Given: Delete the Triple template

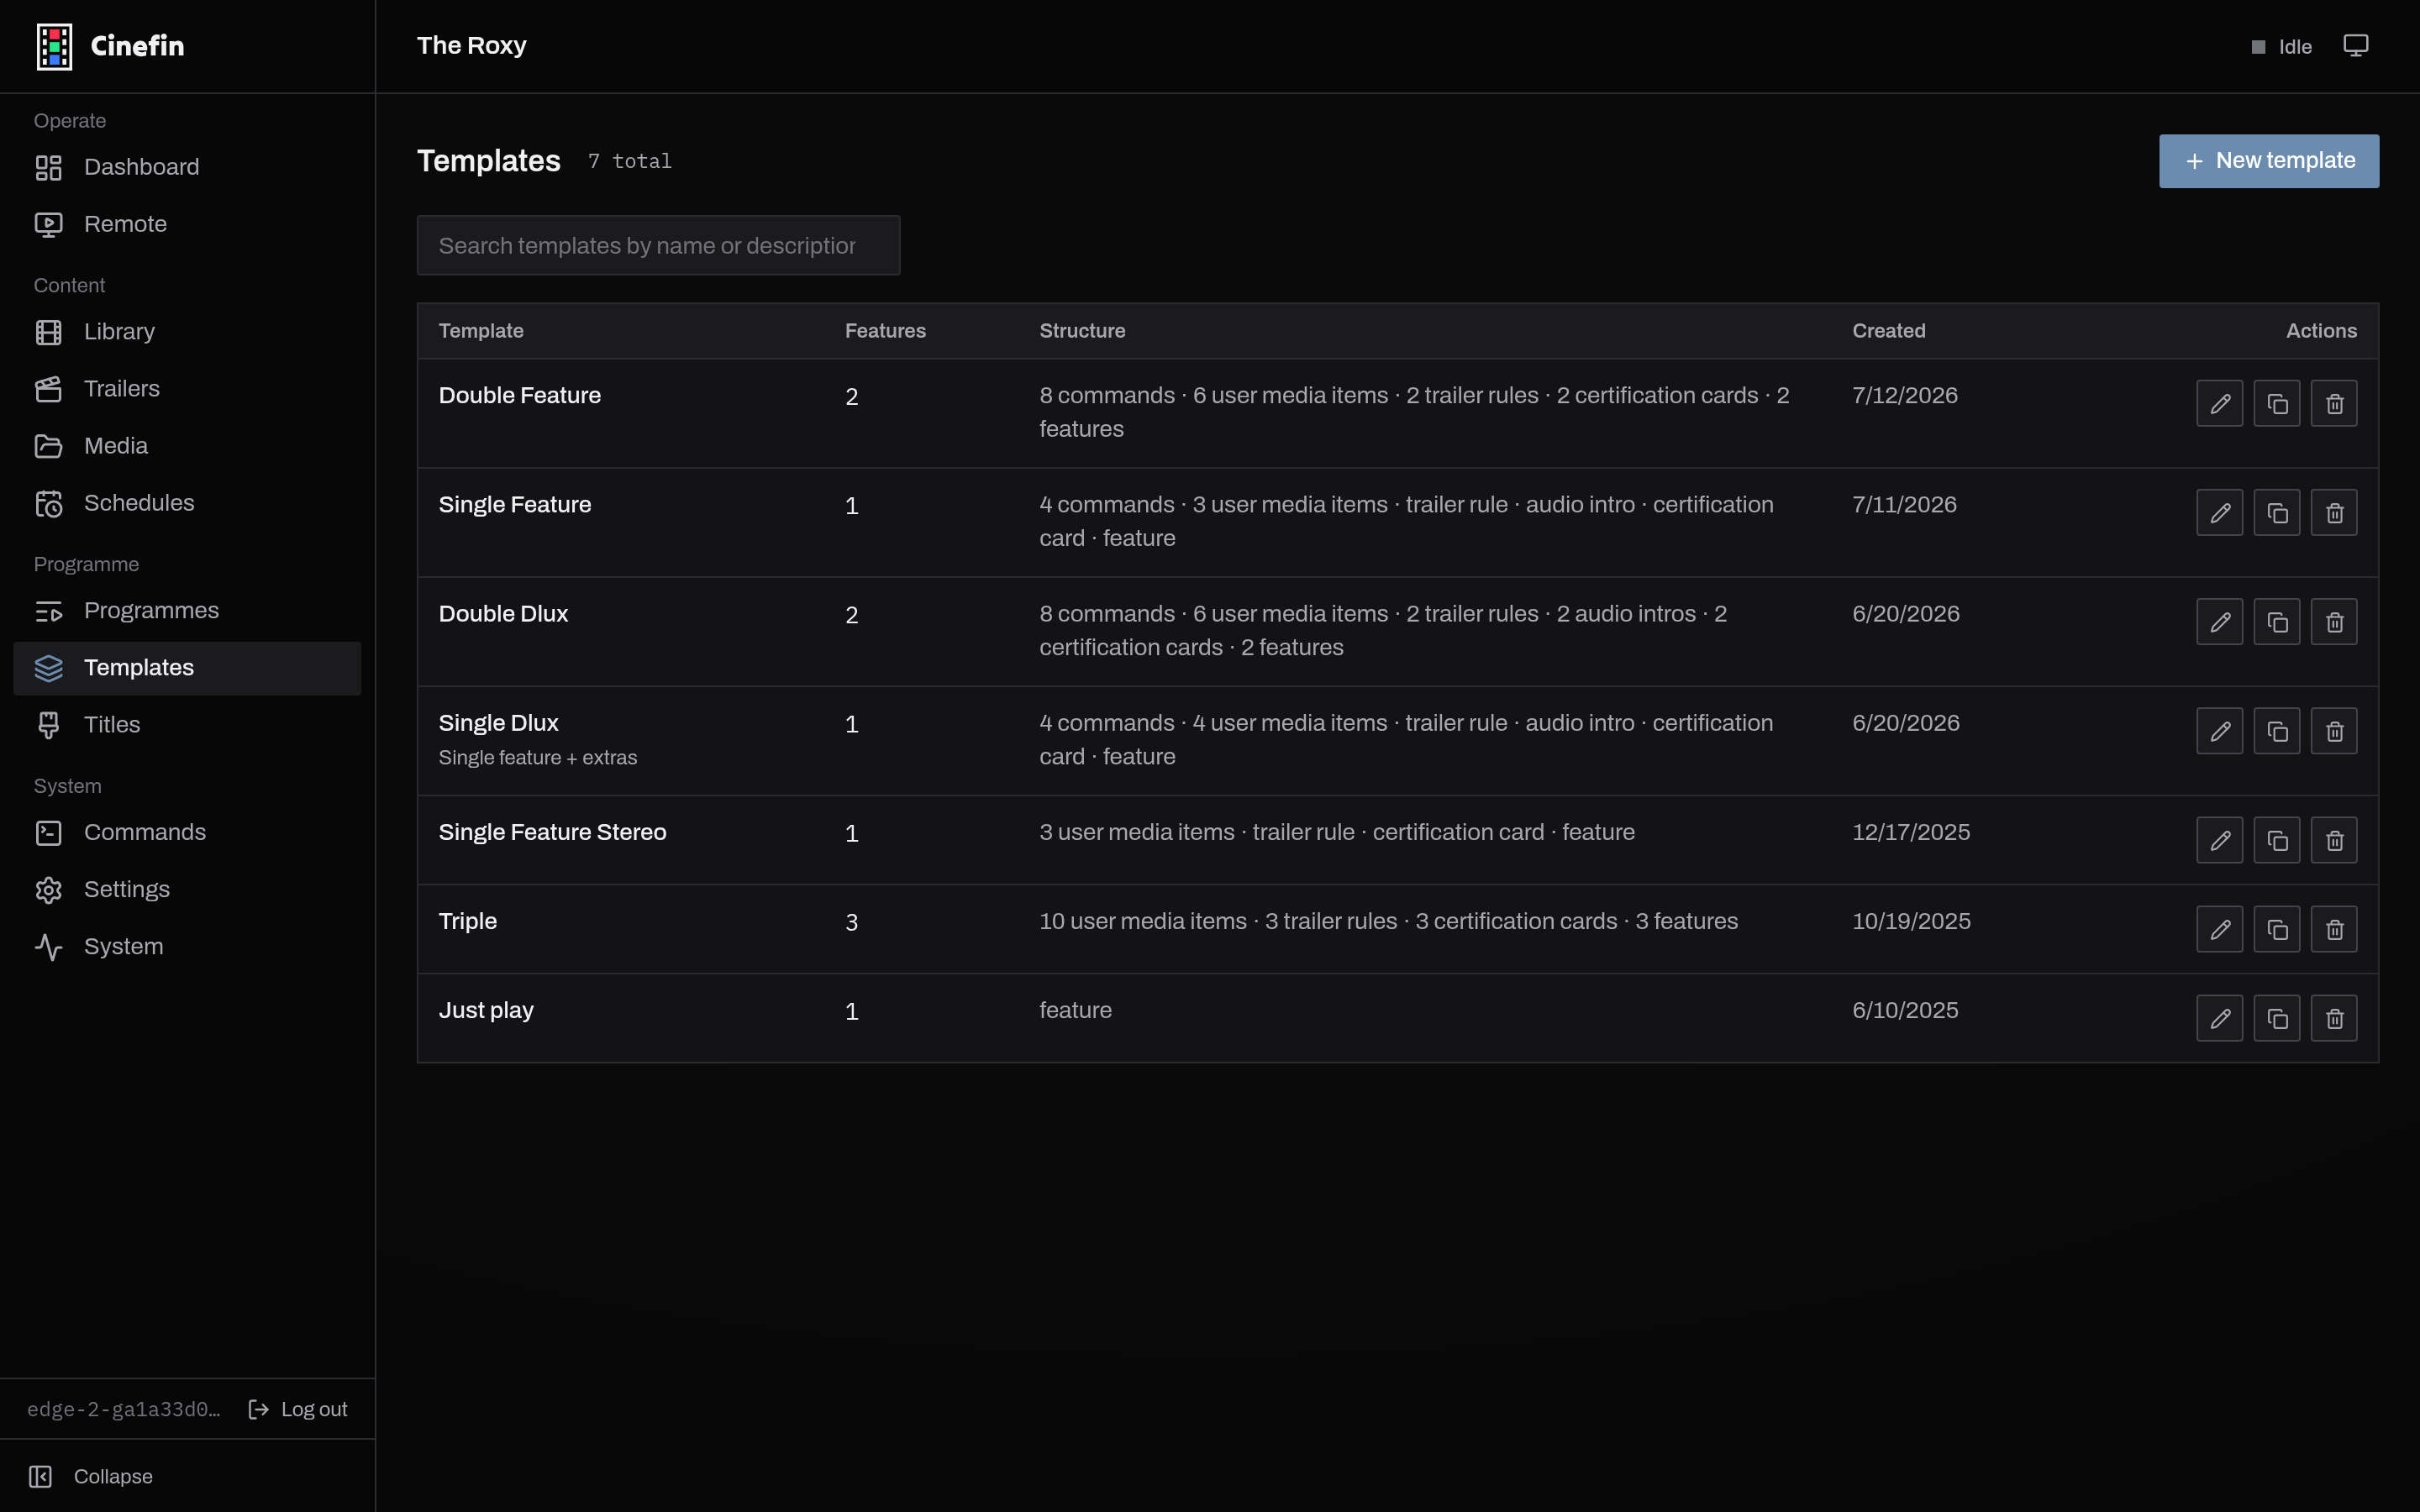Looking at the screenshot, I should 2334,928.
